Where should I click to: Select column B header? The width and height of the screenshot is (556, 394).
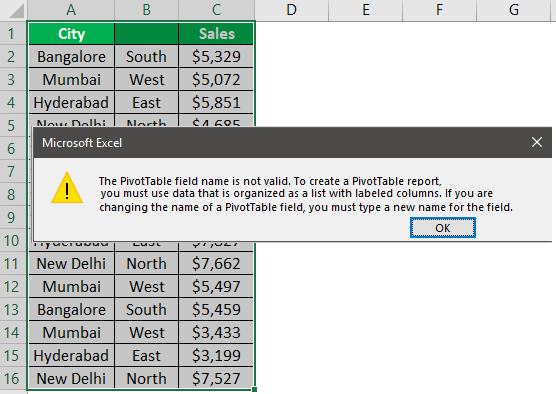point(146,10)
